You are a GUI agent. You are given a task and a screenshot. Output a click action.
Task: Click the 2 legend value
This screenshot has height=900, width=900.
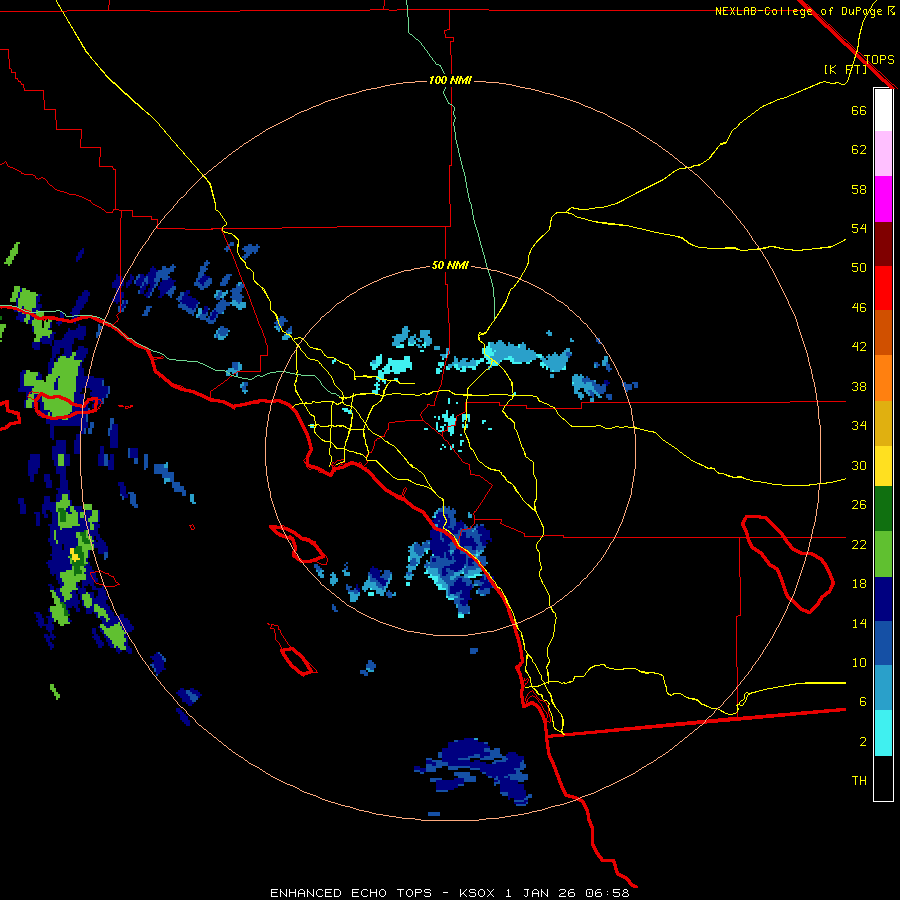(x=863, y=742)
